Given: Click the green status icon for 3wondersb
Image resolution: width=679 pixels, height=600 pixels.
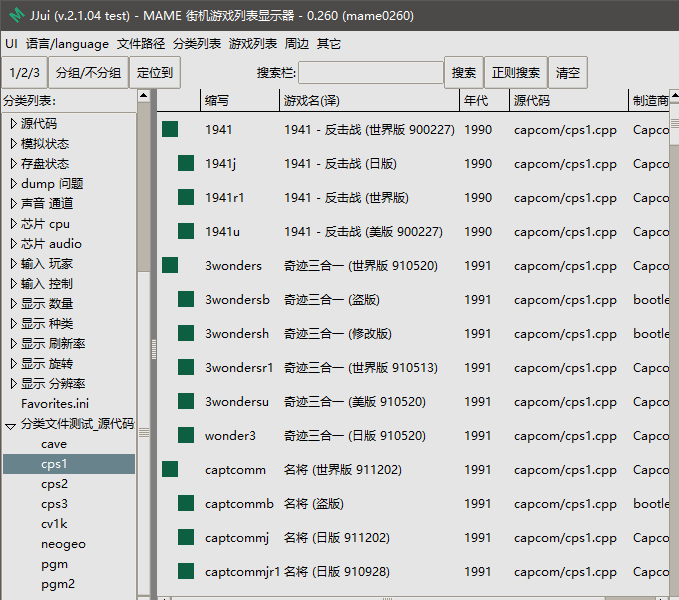Looking at the screenshot, I should tap(186, 299).
